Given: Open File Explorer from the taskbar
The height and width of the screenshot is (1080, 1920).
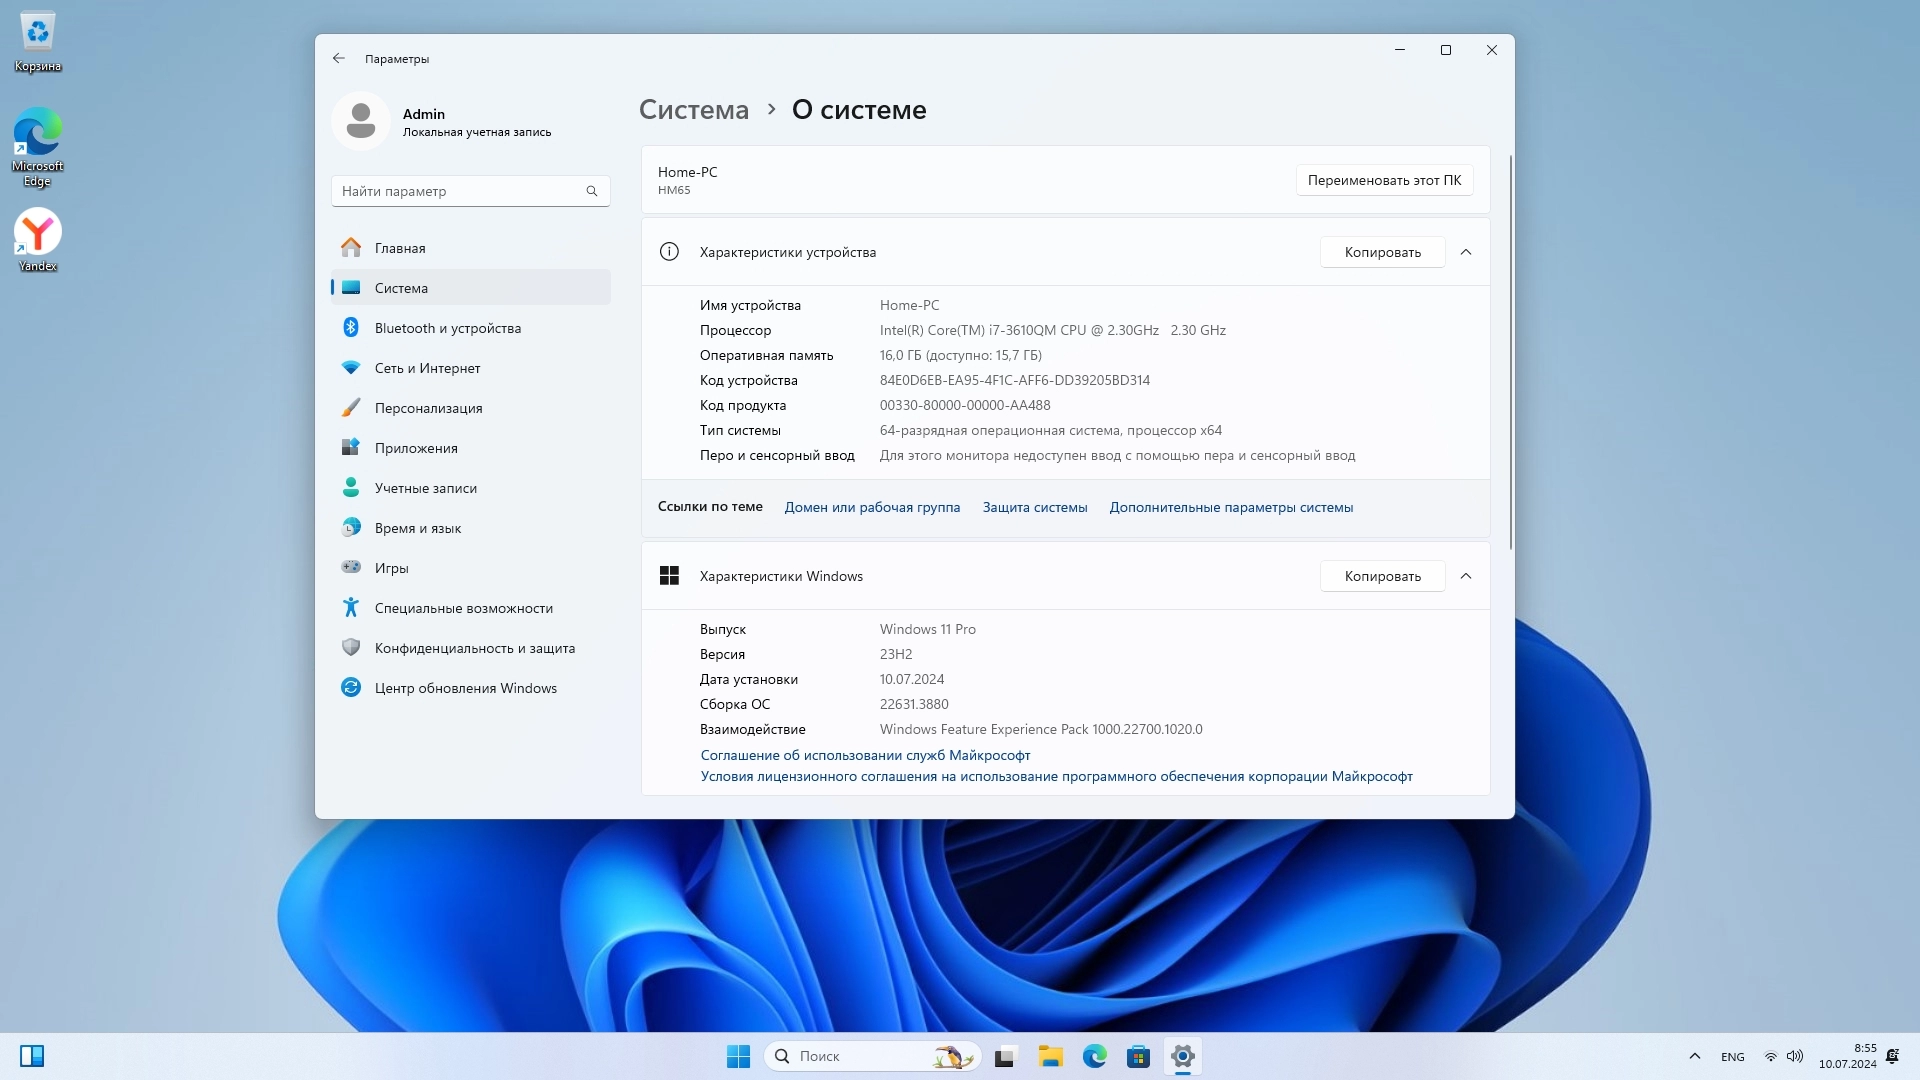Looking at the screenshot, I should [x=1050, y=1056].
